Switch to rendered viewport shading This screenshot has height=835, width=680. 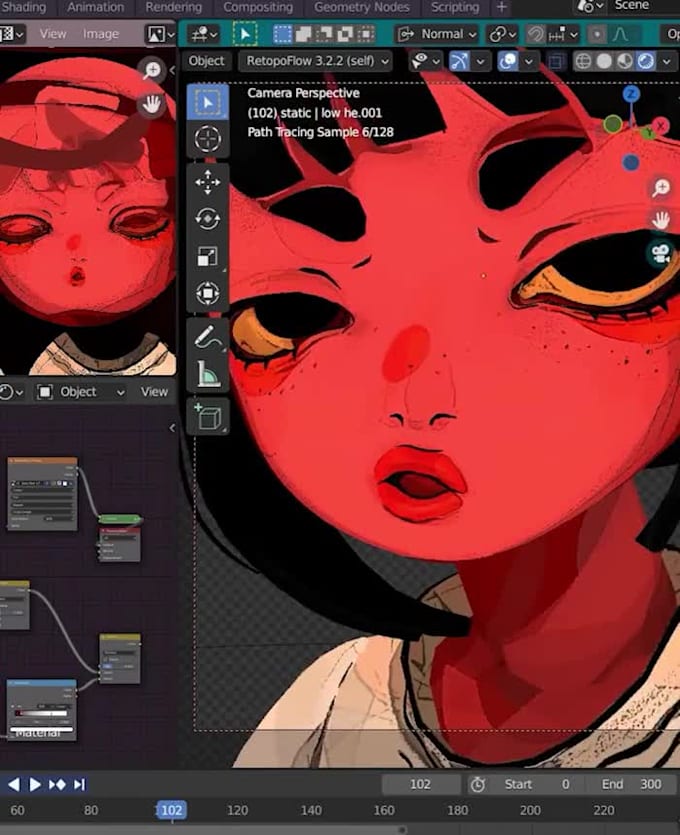tap(645, 61)
